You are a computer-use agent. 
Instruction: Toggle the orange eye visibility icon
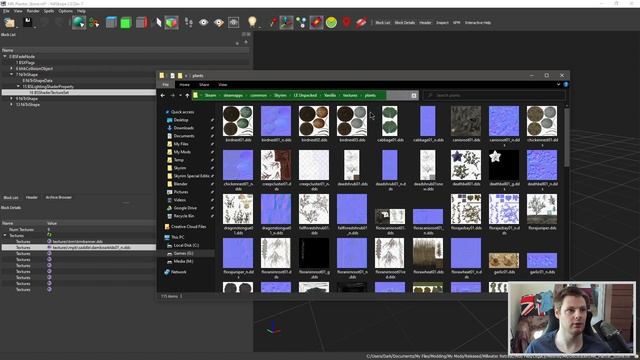[219, 22]
